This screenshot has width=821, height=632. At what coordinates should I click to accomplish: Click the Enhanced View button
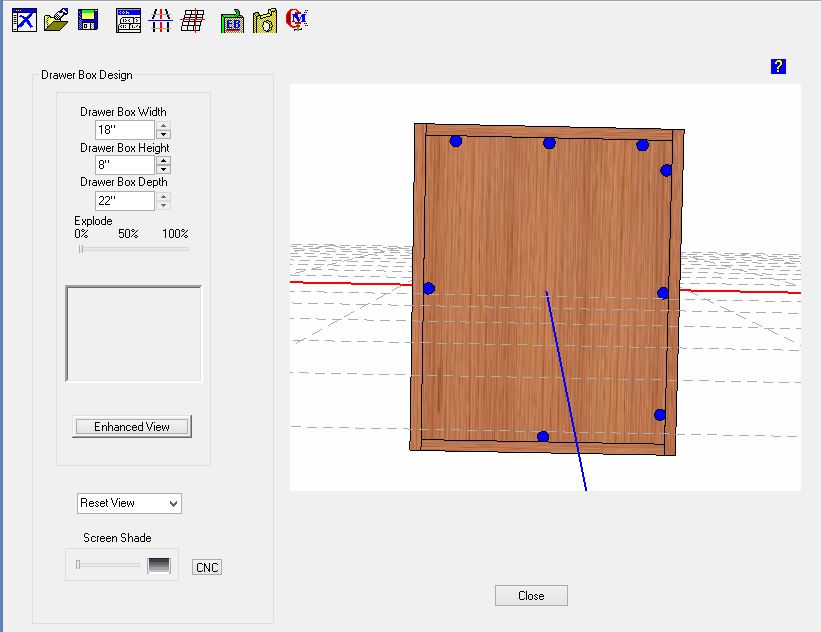click(132, 427)
